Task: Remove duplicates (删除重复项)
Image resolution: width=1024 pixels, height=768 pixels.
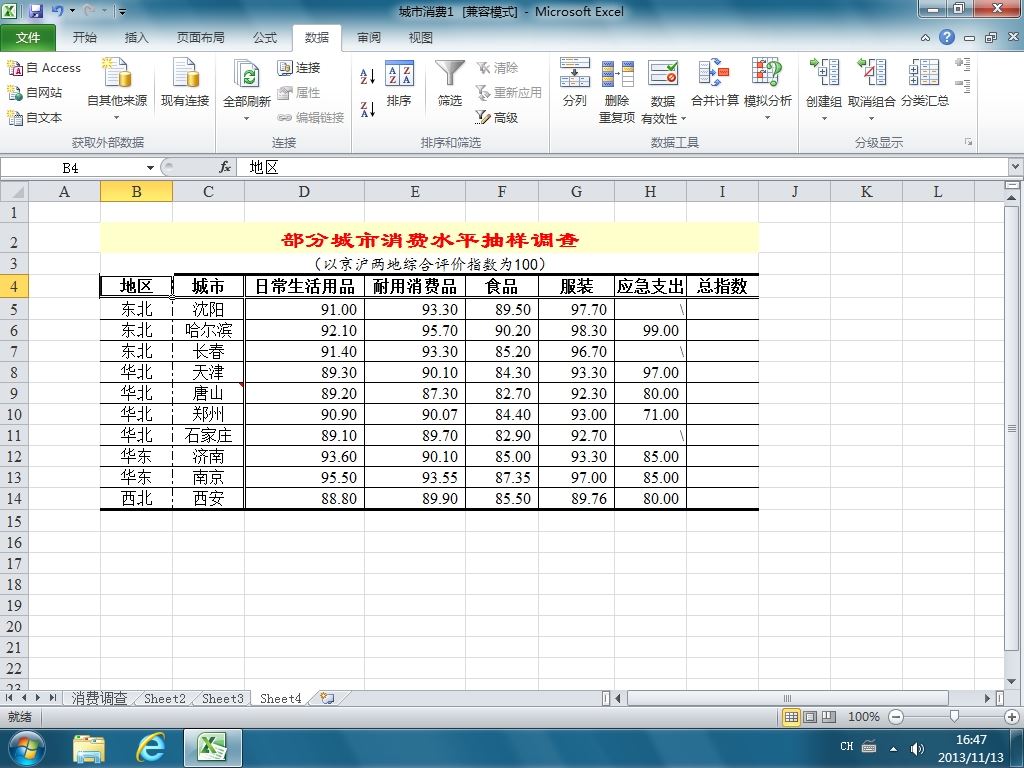Action: 617,90
